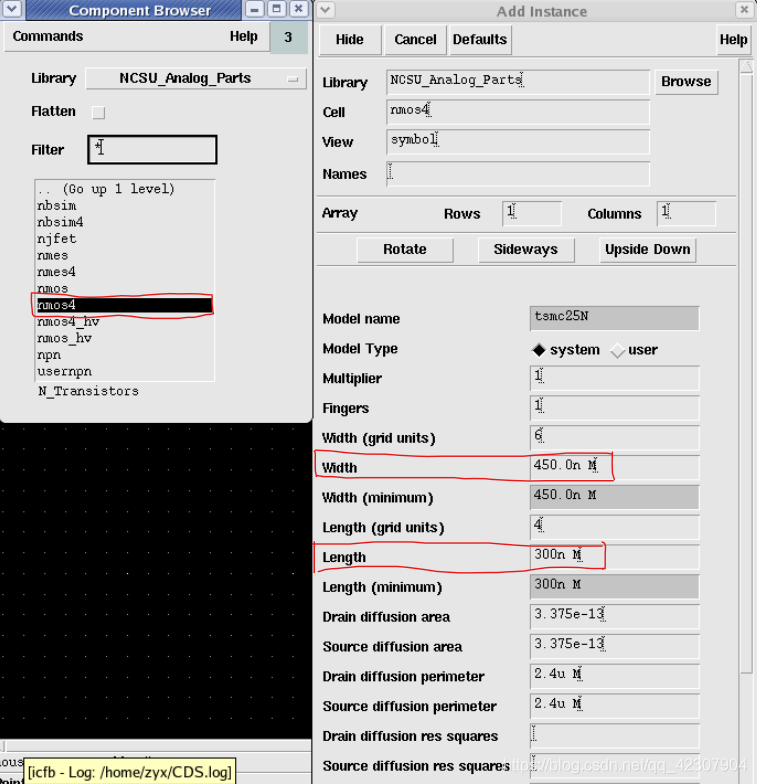The image size is (757, 784).
Task: Edit the Array Rows field
Action: pos(532,214)
